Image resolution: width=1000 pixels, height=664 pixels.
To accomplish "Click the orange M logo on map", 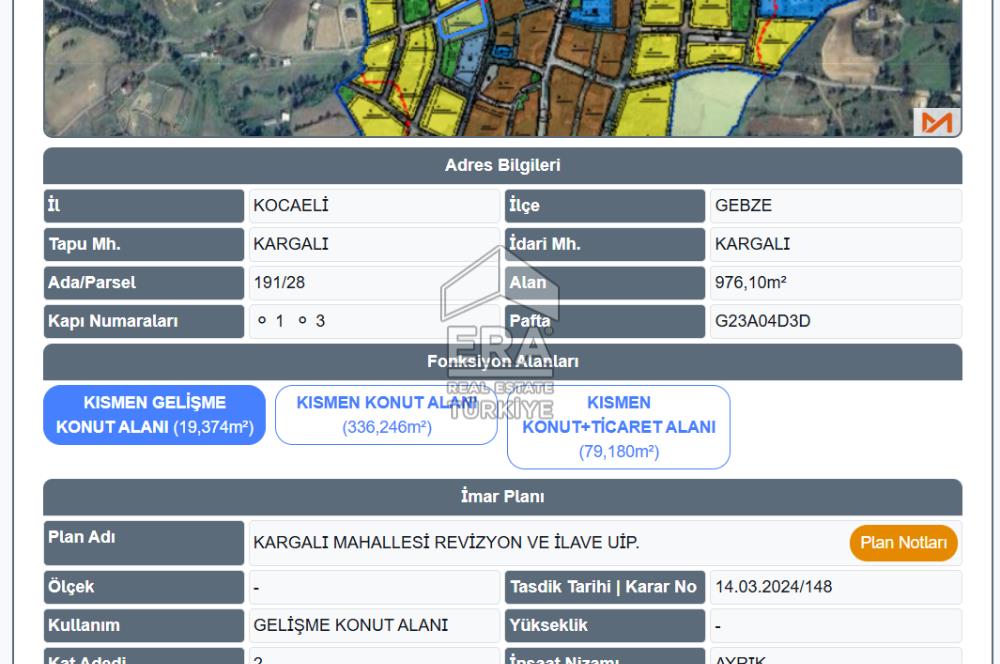I will (x=936, y=122).
